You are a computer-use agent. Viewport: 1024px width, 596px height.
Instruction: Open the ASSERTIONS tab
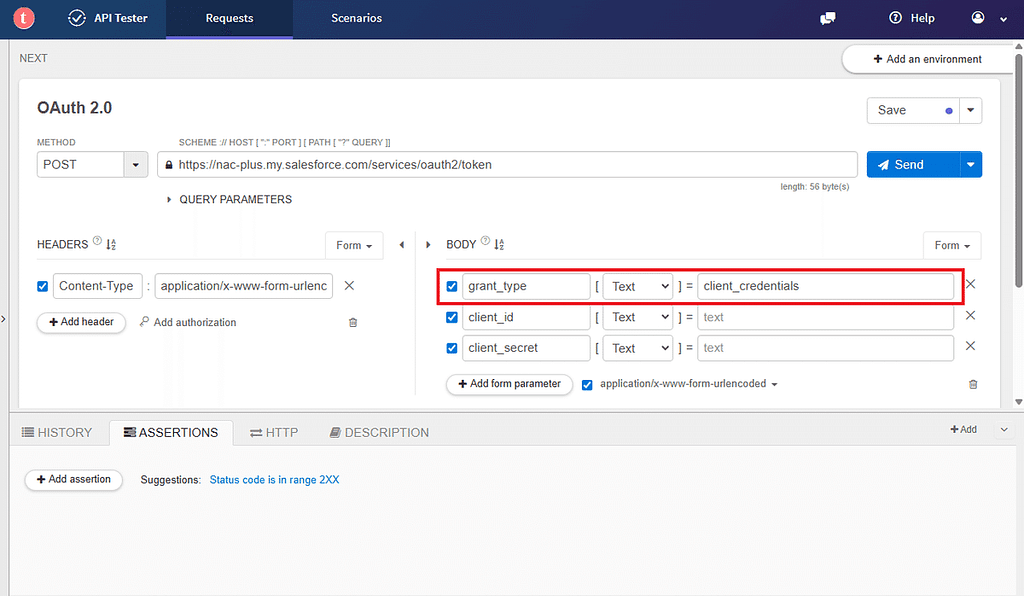170,432
